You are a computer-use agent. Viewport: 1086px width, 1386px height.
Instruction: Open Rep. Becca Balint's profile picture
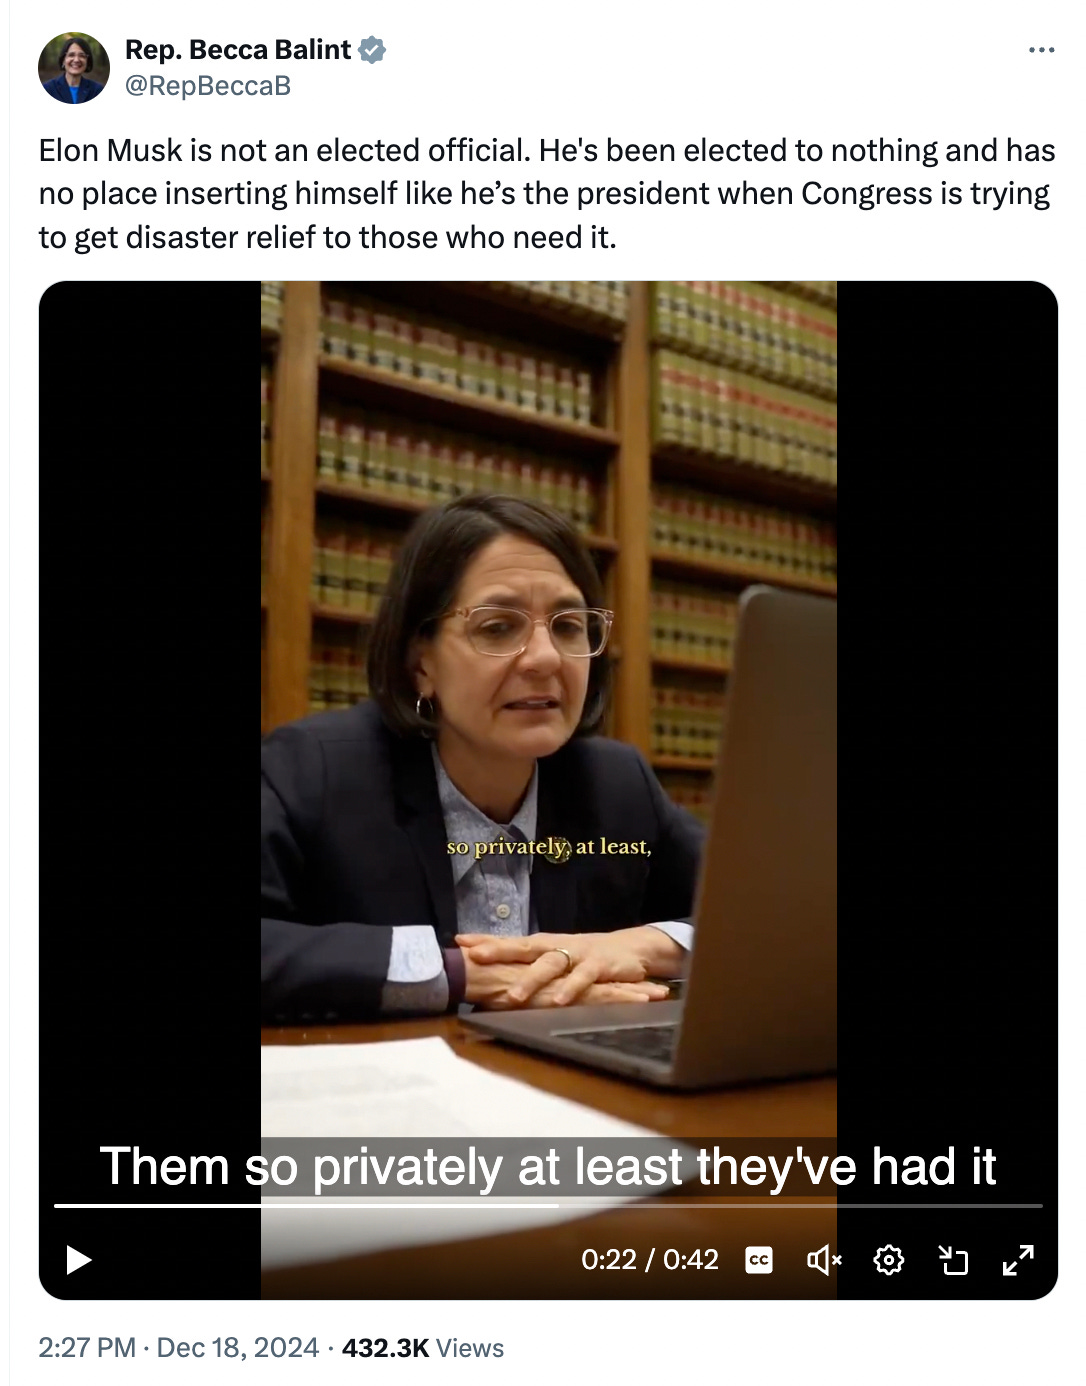(x=74, y=68)
